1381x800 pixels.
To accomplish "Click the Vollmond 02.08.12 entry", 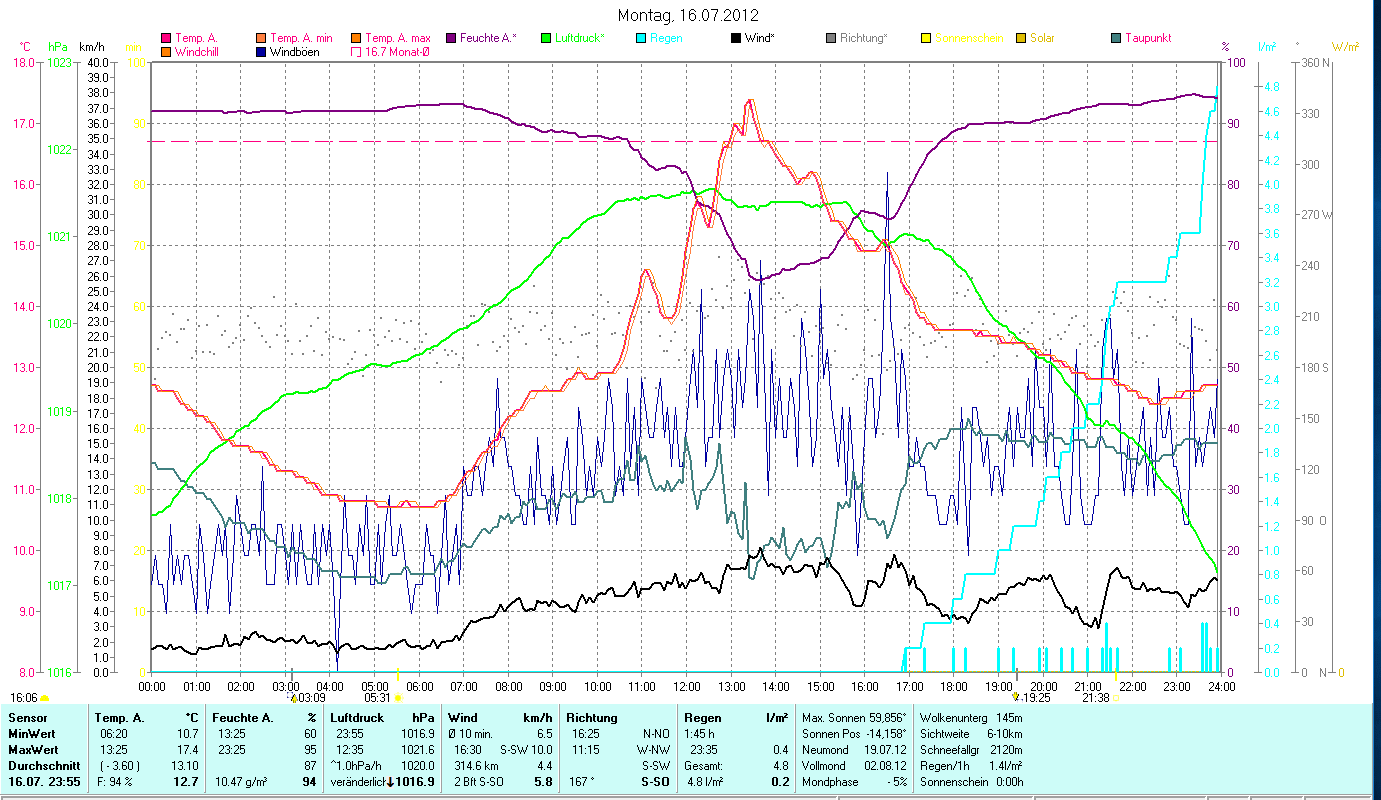I will pos(852,766).
